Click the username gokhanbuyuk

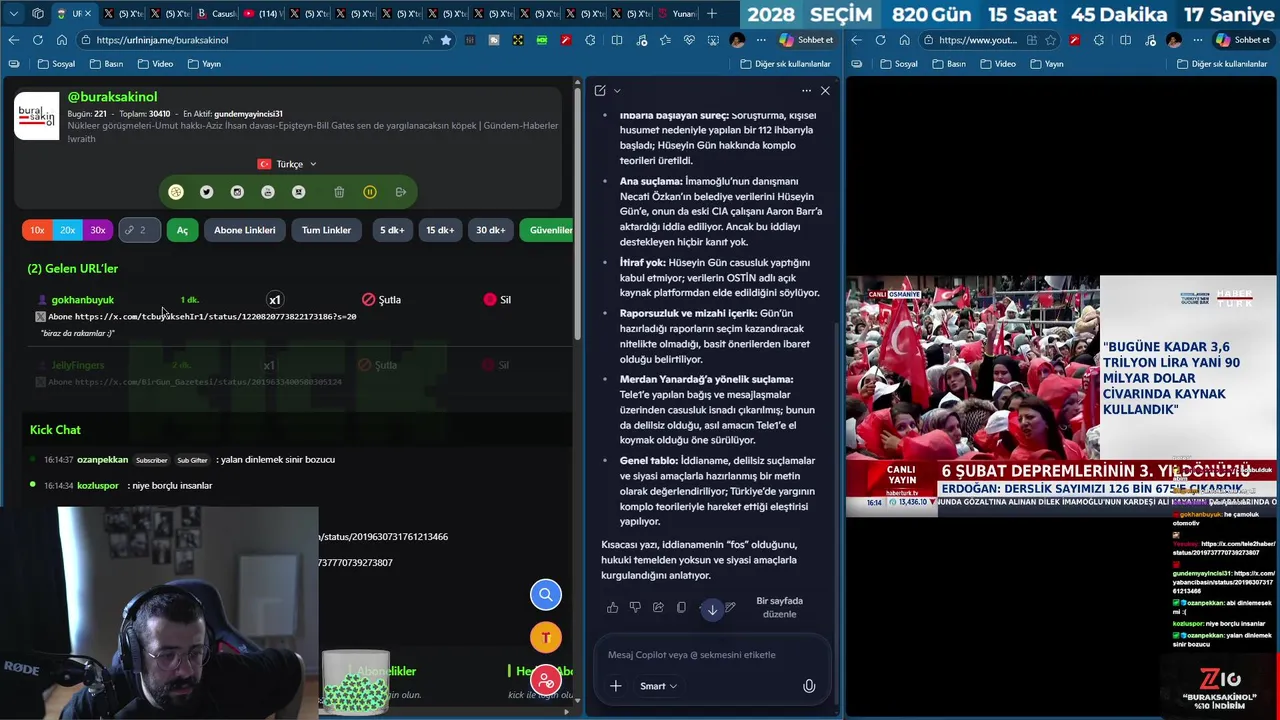(82, 299)
